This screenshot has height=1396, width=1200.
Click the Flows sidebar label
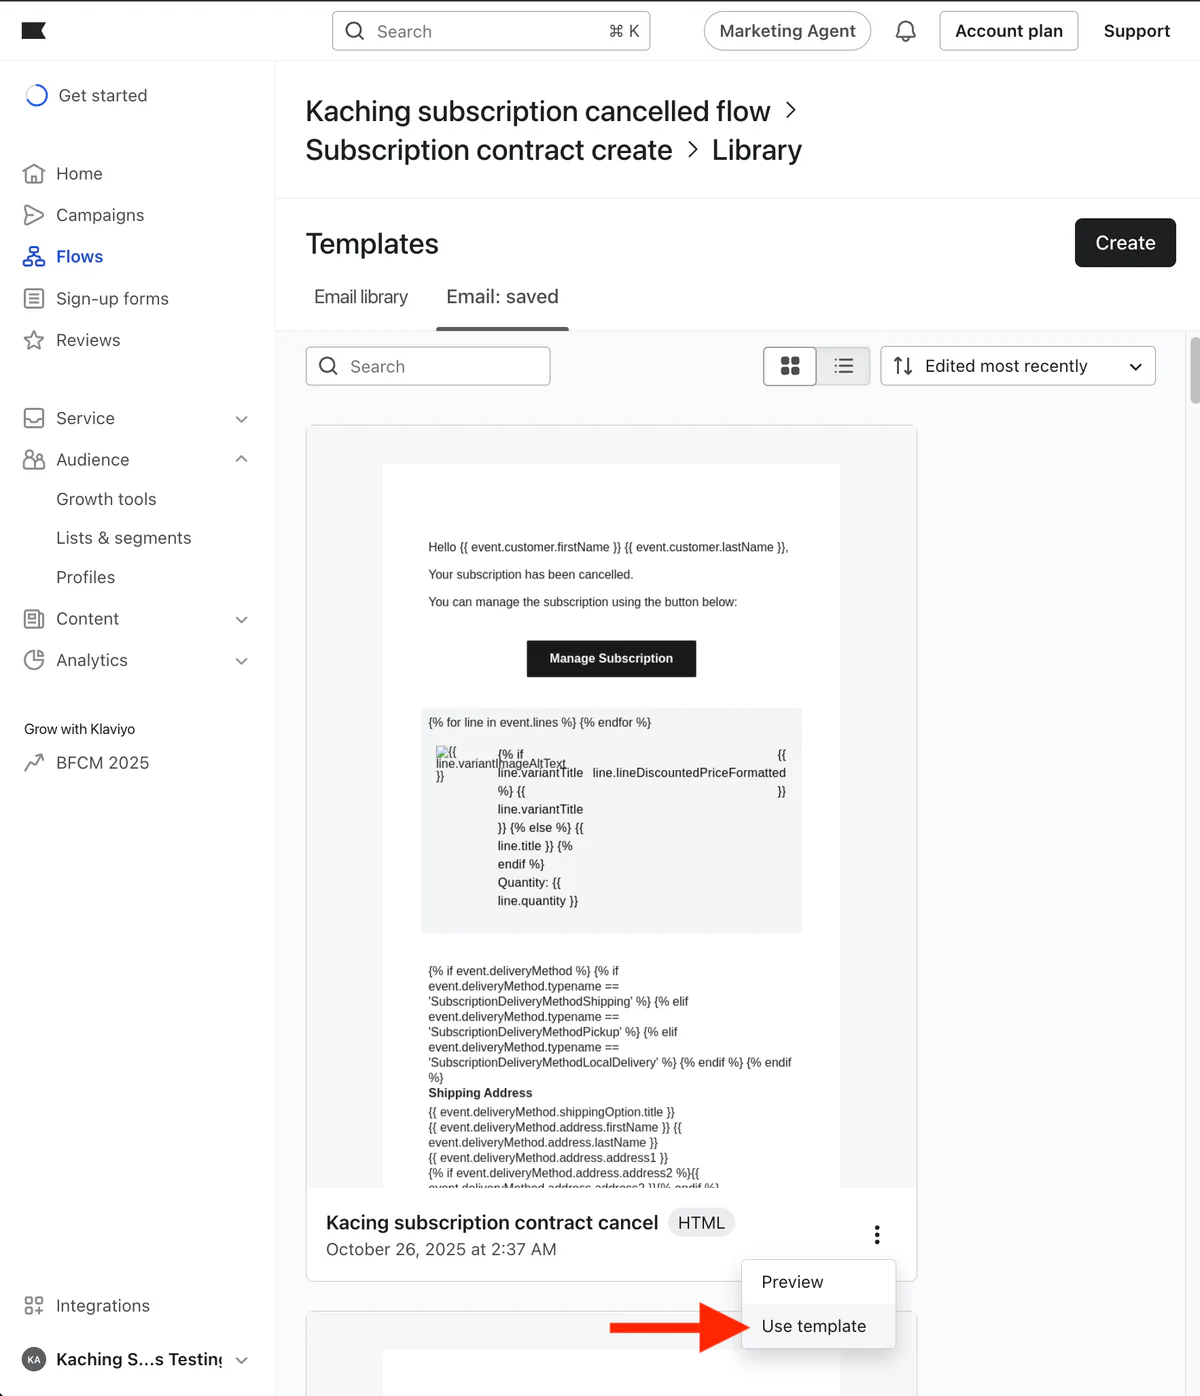click(80, 257)
